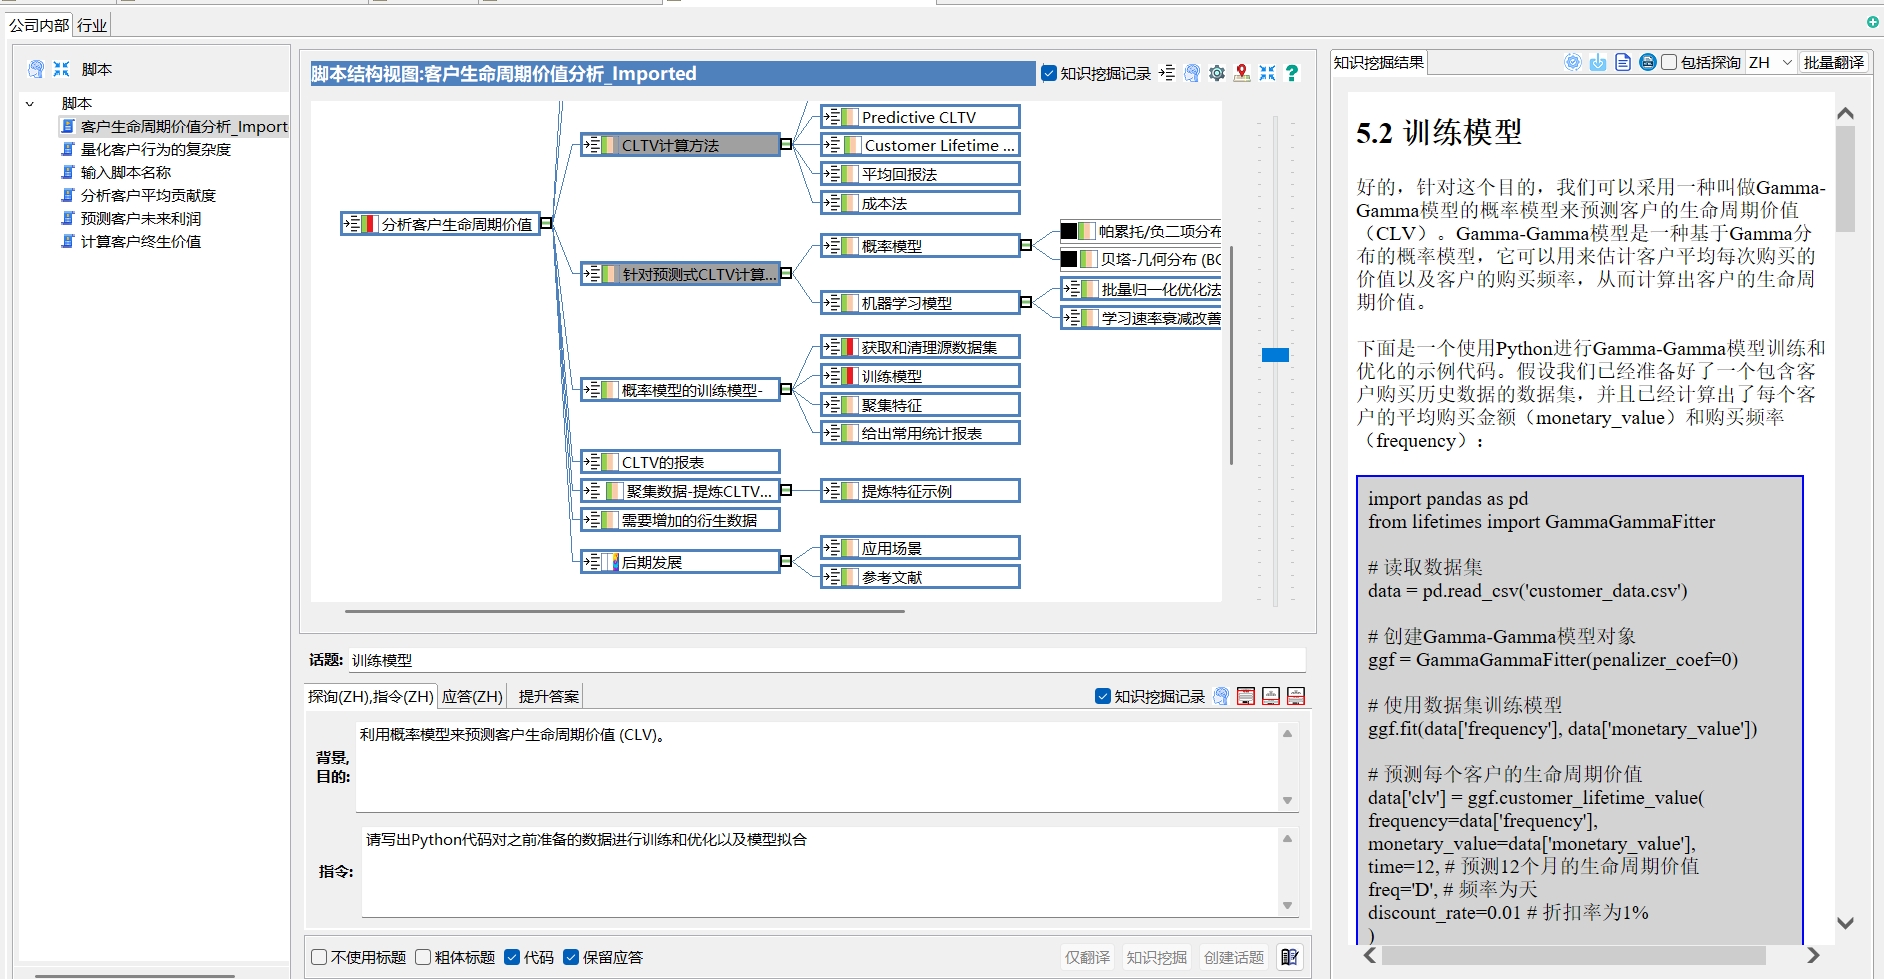Image resolution: width=1884 pixels, height=979 pixels.
Task: Click the map pin icon in structure view toolbar
Action: tap(1242, 73)
